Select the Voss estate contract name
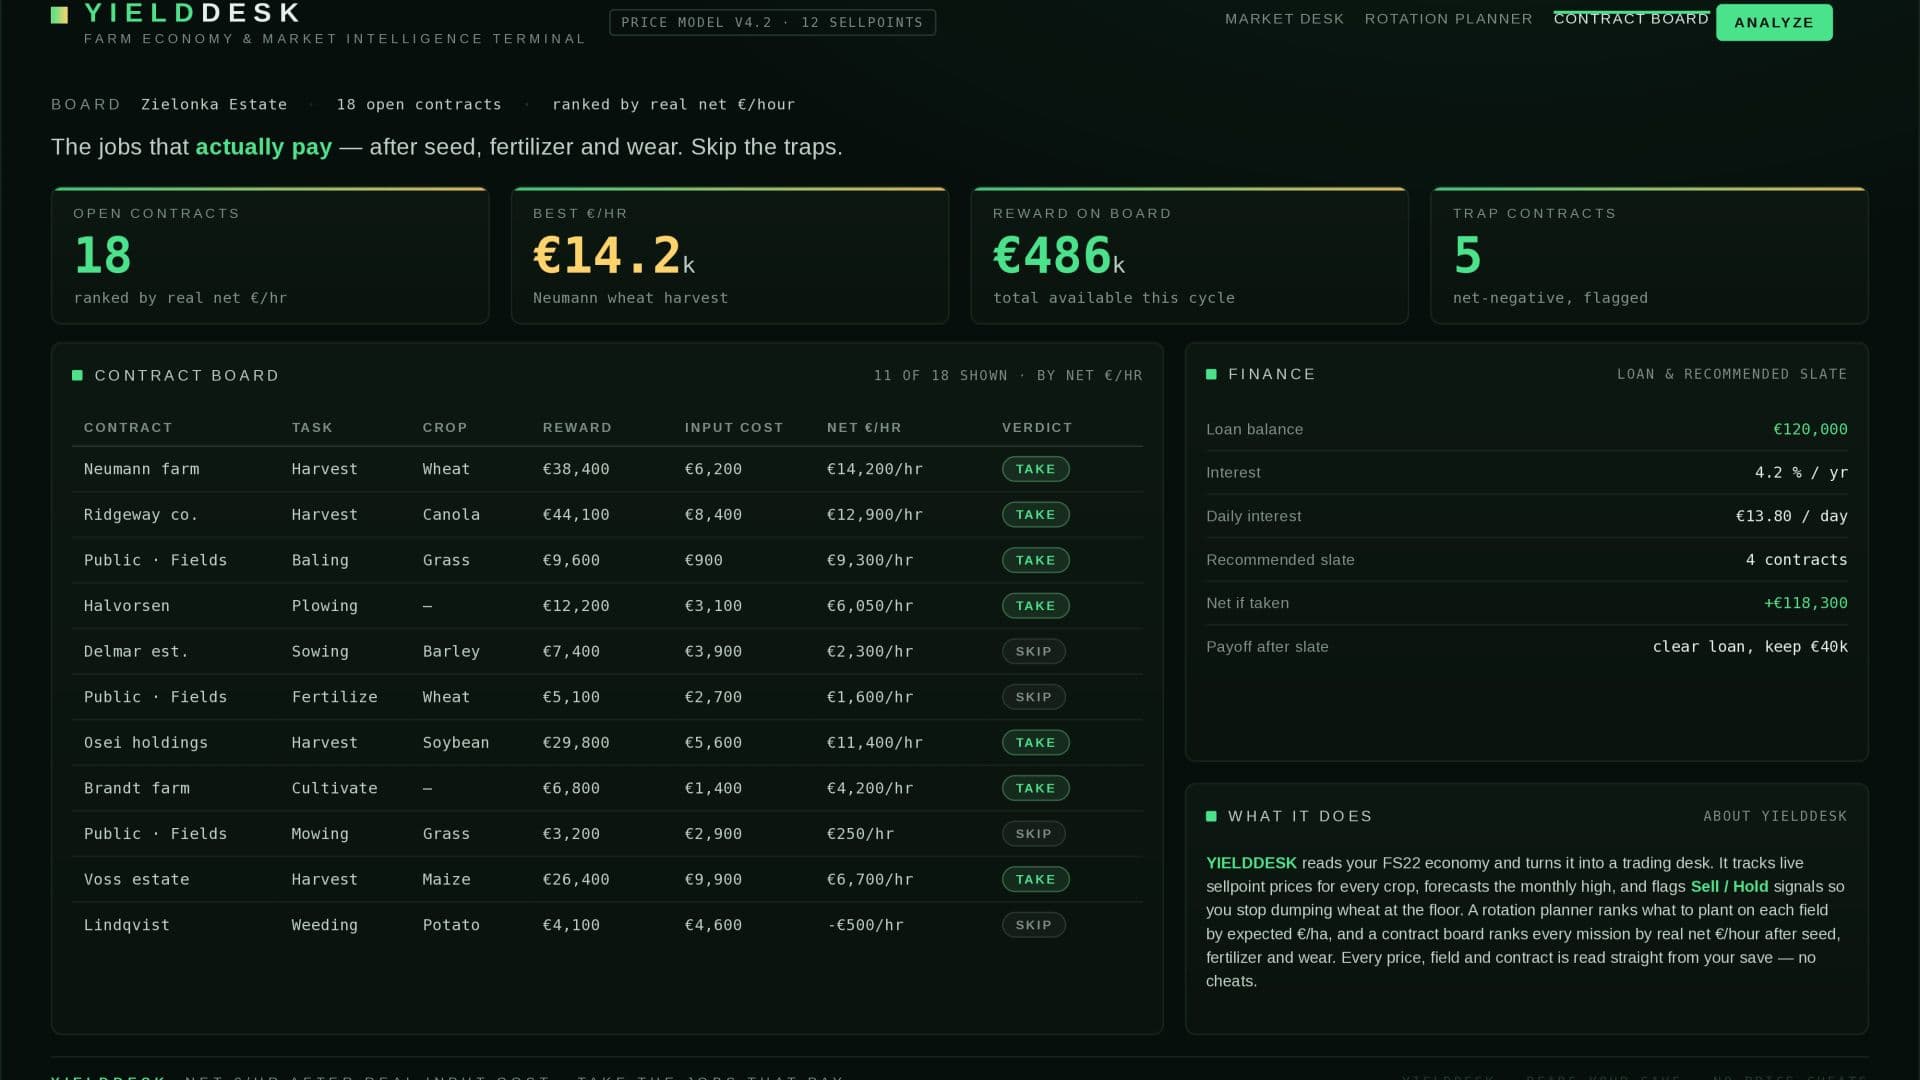Screen dimensions: 1920x1080 click(x=137, y=880)
